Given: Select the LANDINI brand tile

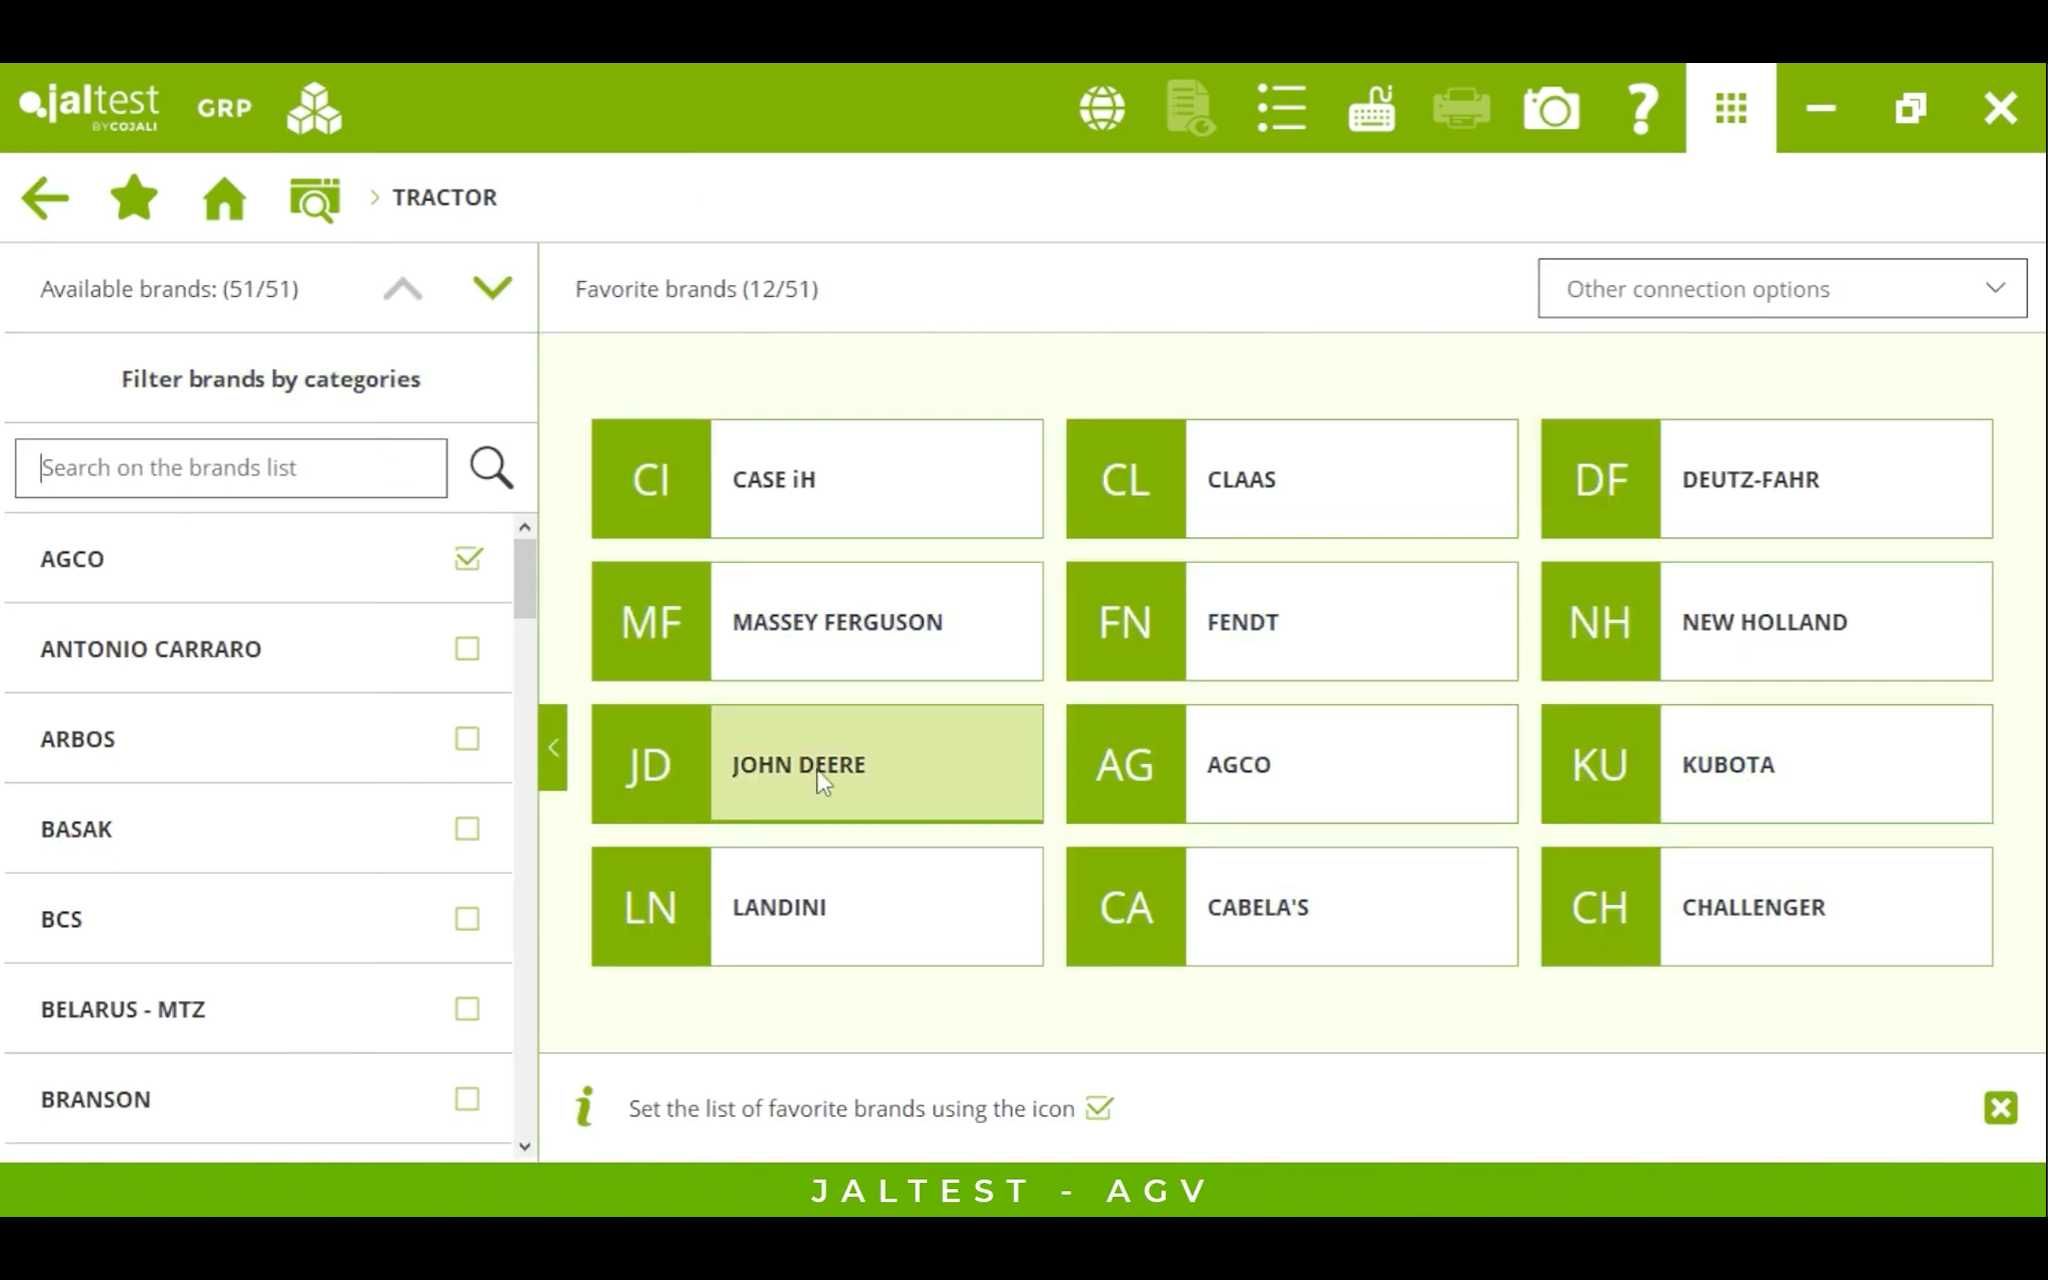Looking at the screenshot, I should click(x=817, y=907).
